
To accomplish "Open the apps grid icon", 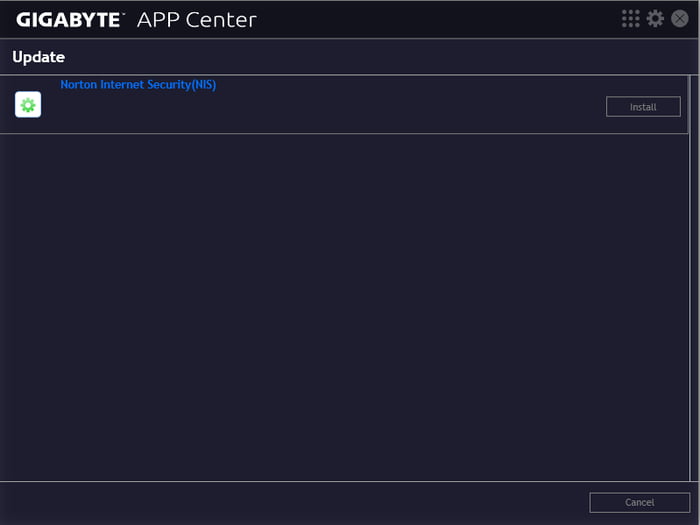I will [x=630, y=19].
